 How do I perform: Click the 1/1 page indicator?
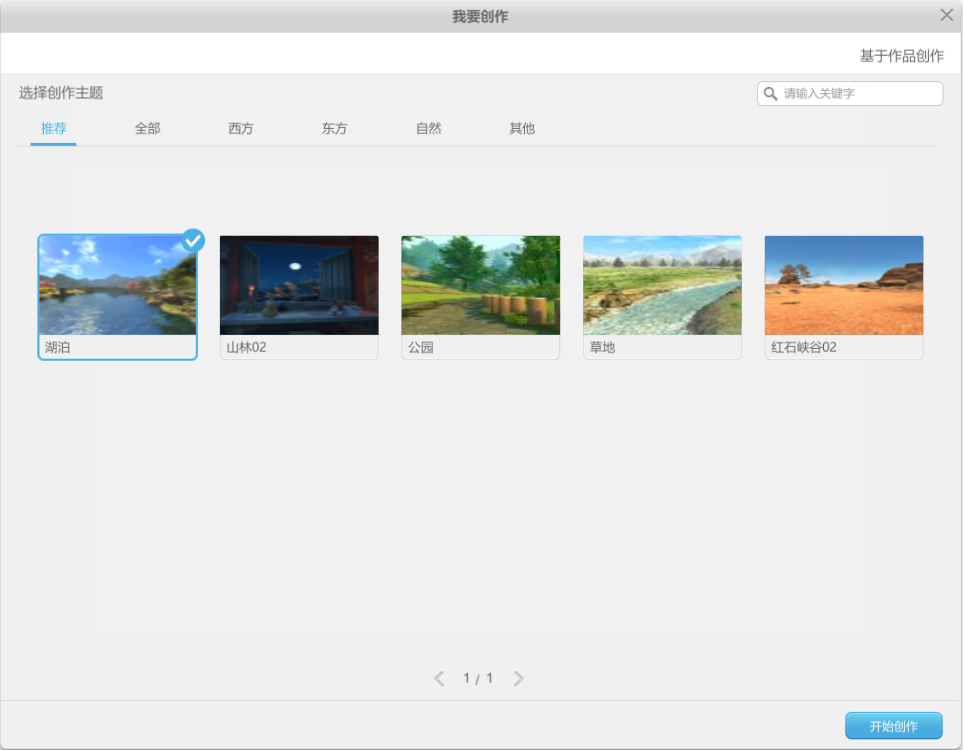point(478,677)
